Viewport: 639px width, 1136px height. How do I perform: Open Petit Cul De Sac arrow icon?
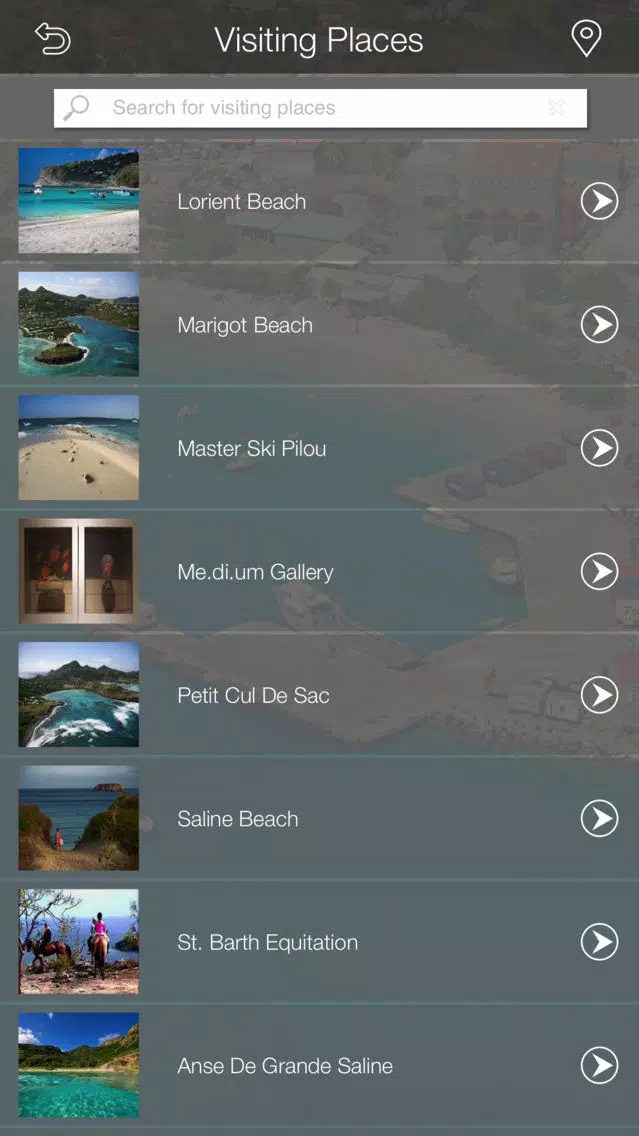click(x=599, y=695)
